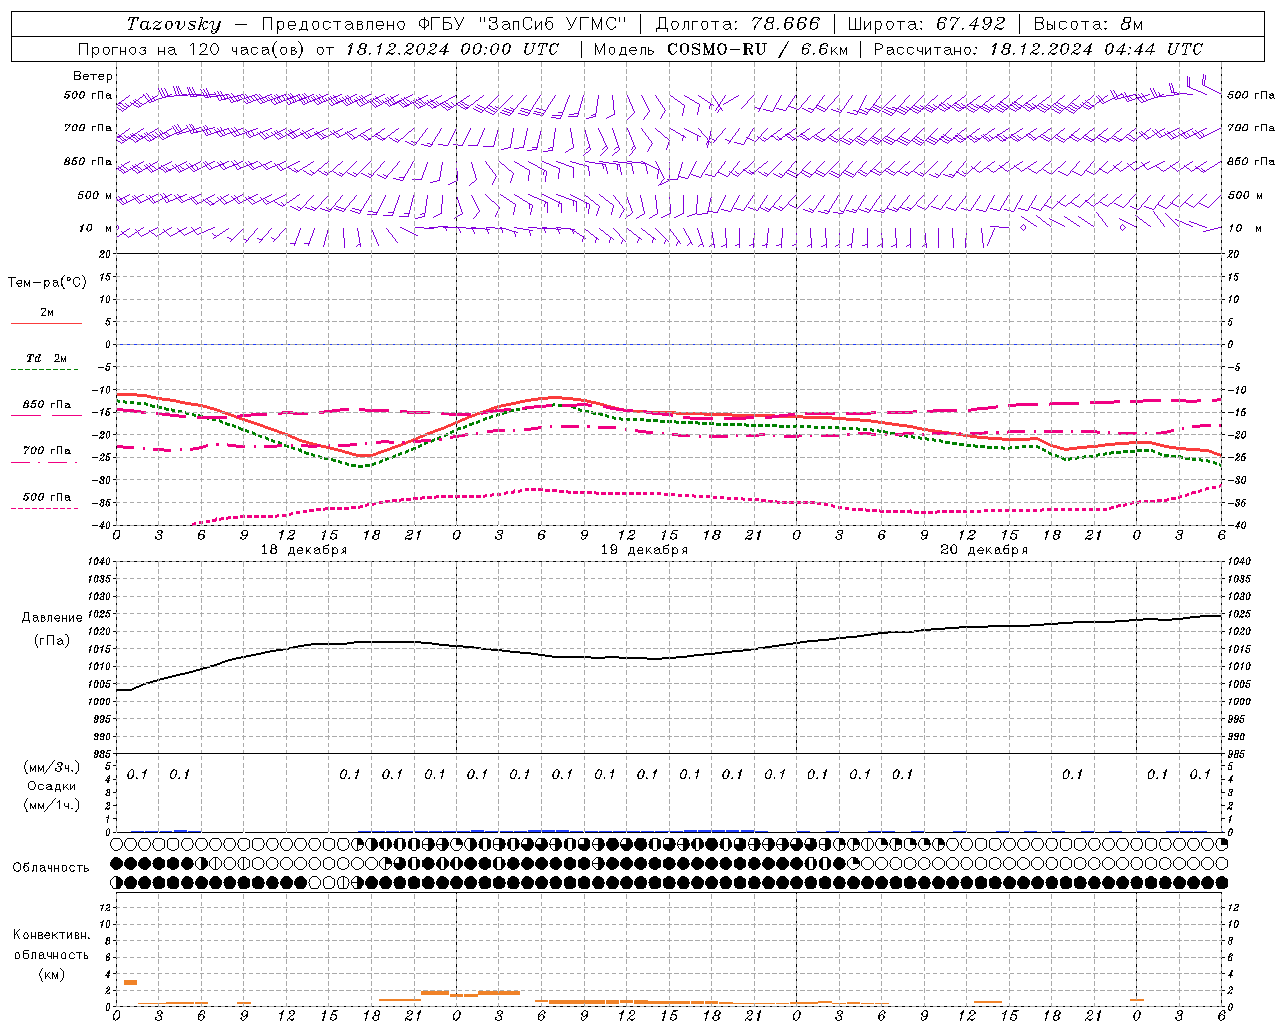Click the "Тем-ра(°C)" temperature legend title
Viewport: 1280px width, 1024px height.
[47, 283]
